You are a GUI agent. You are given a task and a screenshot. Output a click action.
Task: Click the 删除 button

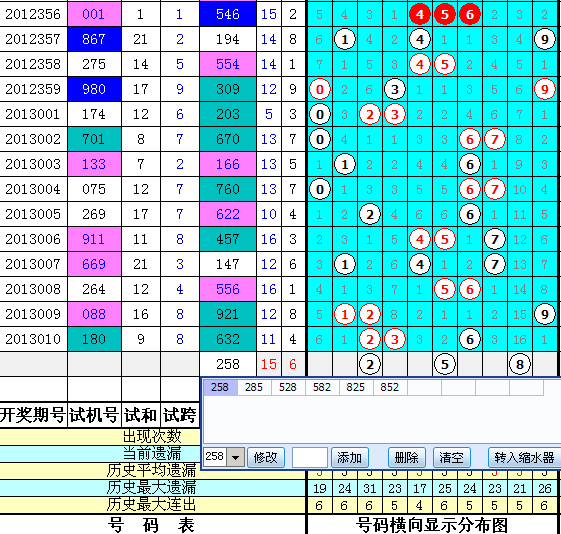[407, 457]
